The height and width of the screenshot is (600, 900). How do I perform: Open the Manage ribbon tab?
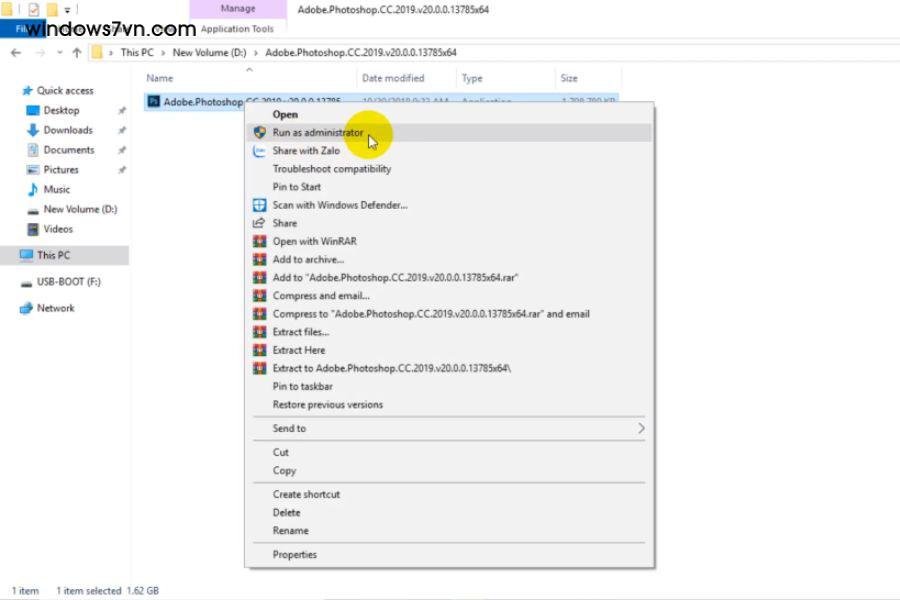(238, 9)
